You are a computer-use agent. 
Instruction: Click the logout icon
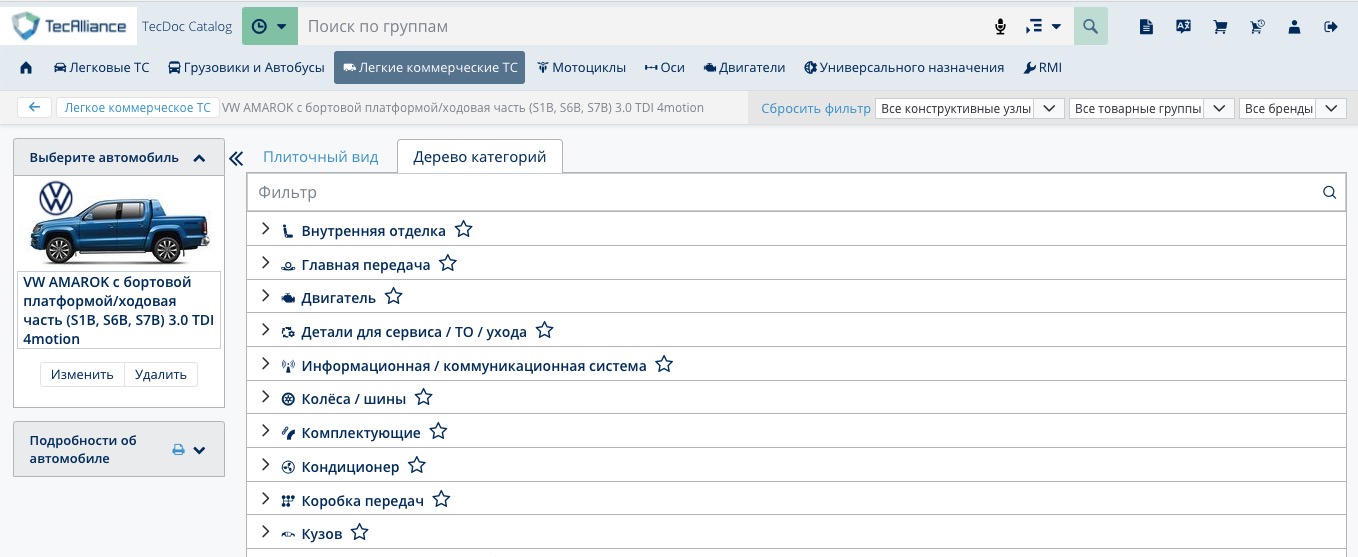(x=1330, y=27)
